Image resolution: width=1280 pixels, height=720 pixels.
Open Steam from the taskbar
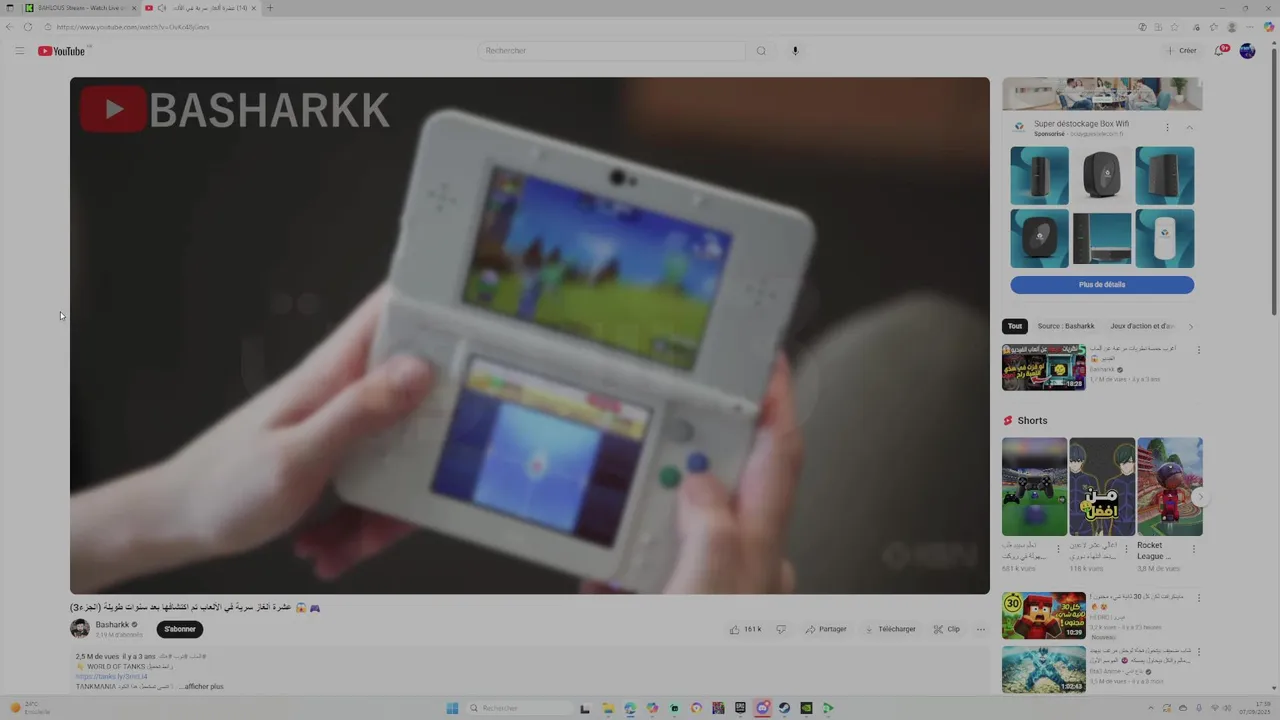point(784,708)
